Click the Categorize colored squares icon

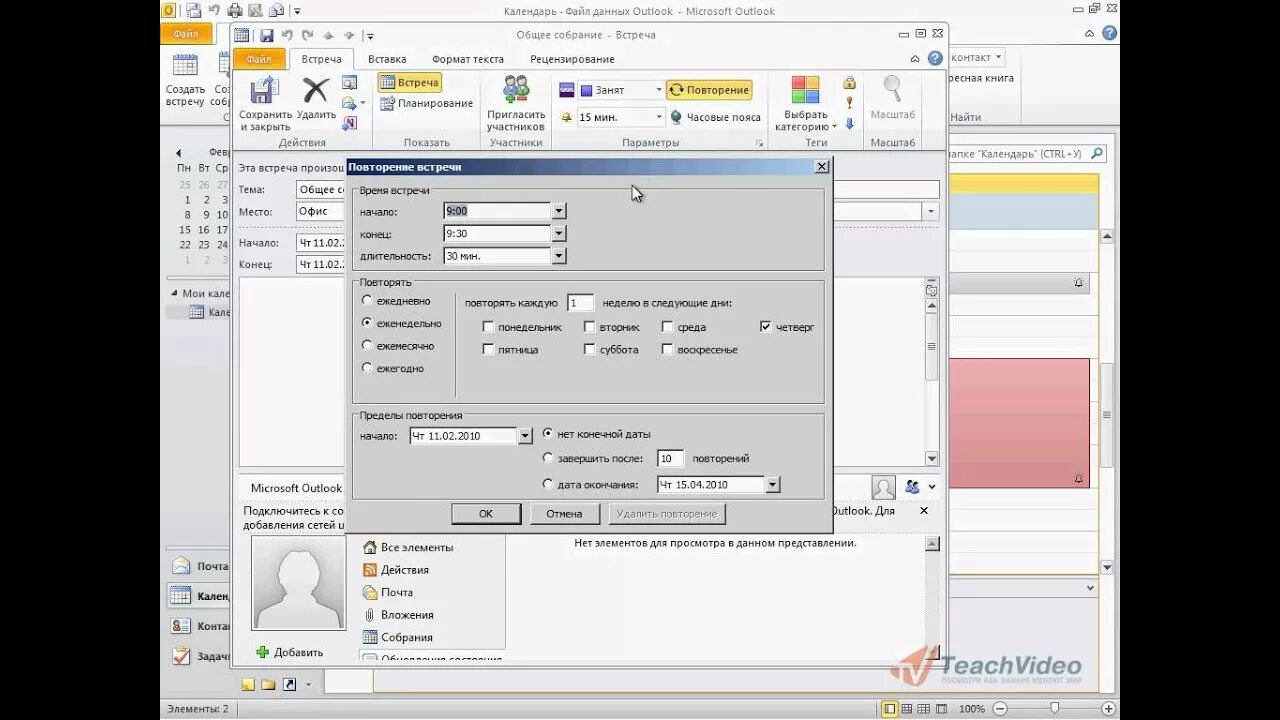tap(805, 90)
